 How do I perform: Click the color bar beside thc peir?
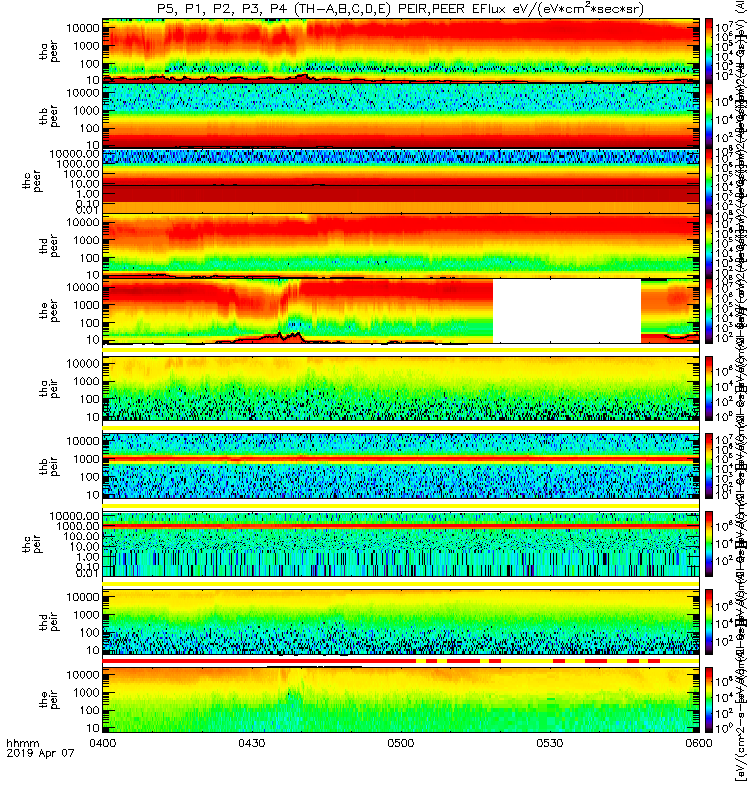(x=709, y=544)
